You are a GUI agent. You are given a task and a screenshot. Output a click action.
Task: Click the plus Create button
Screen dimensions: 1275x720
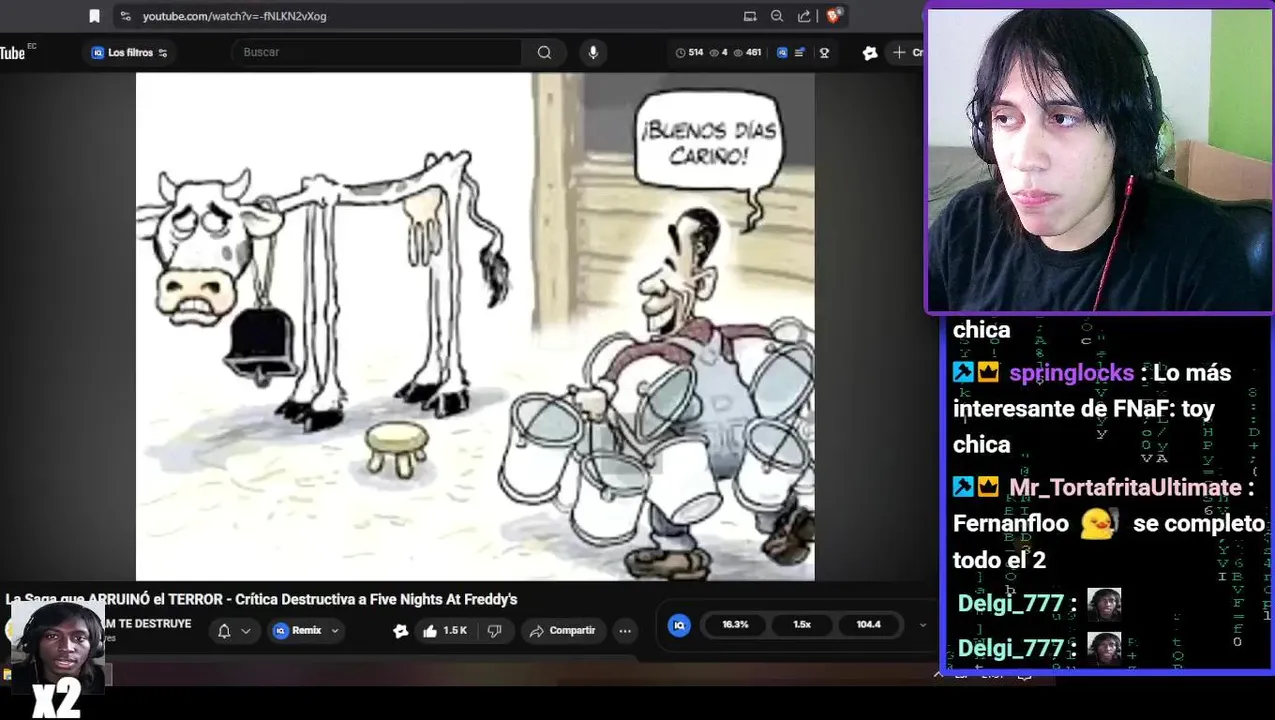click(906, 52)
